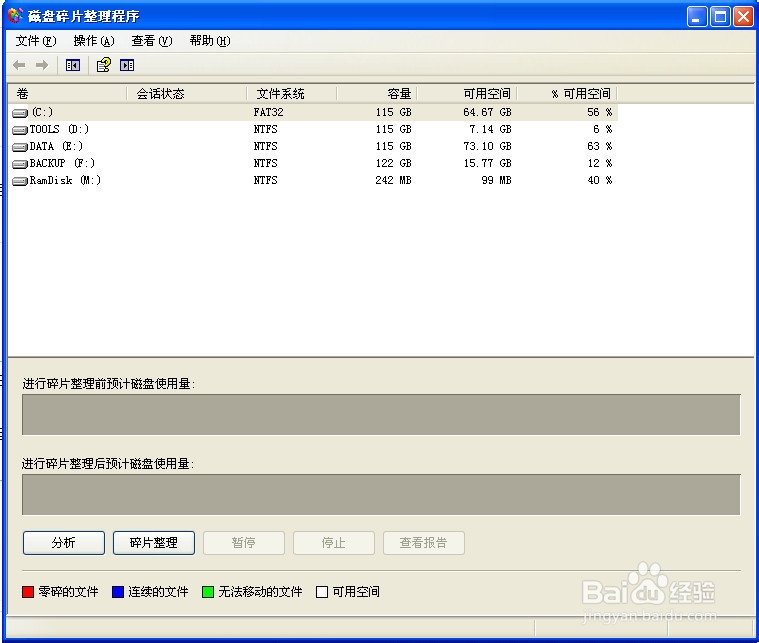Open the 操作(A) menu
759x643 pixels.
tap(94, 41)
